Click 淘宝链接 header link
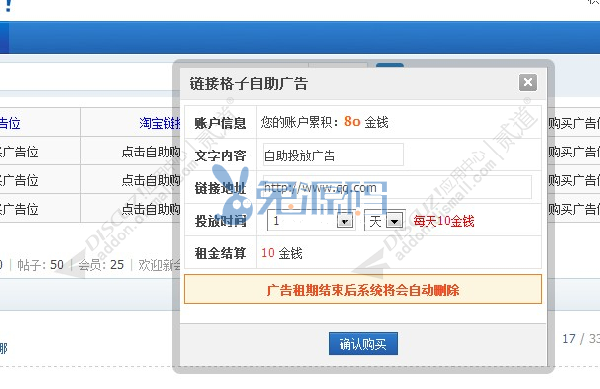The image size is (600, 389). coord(160,123)
